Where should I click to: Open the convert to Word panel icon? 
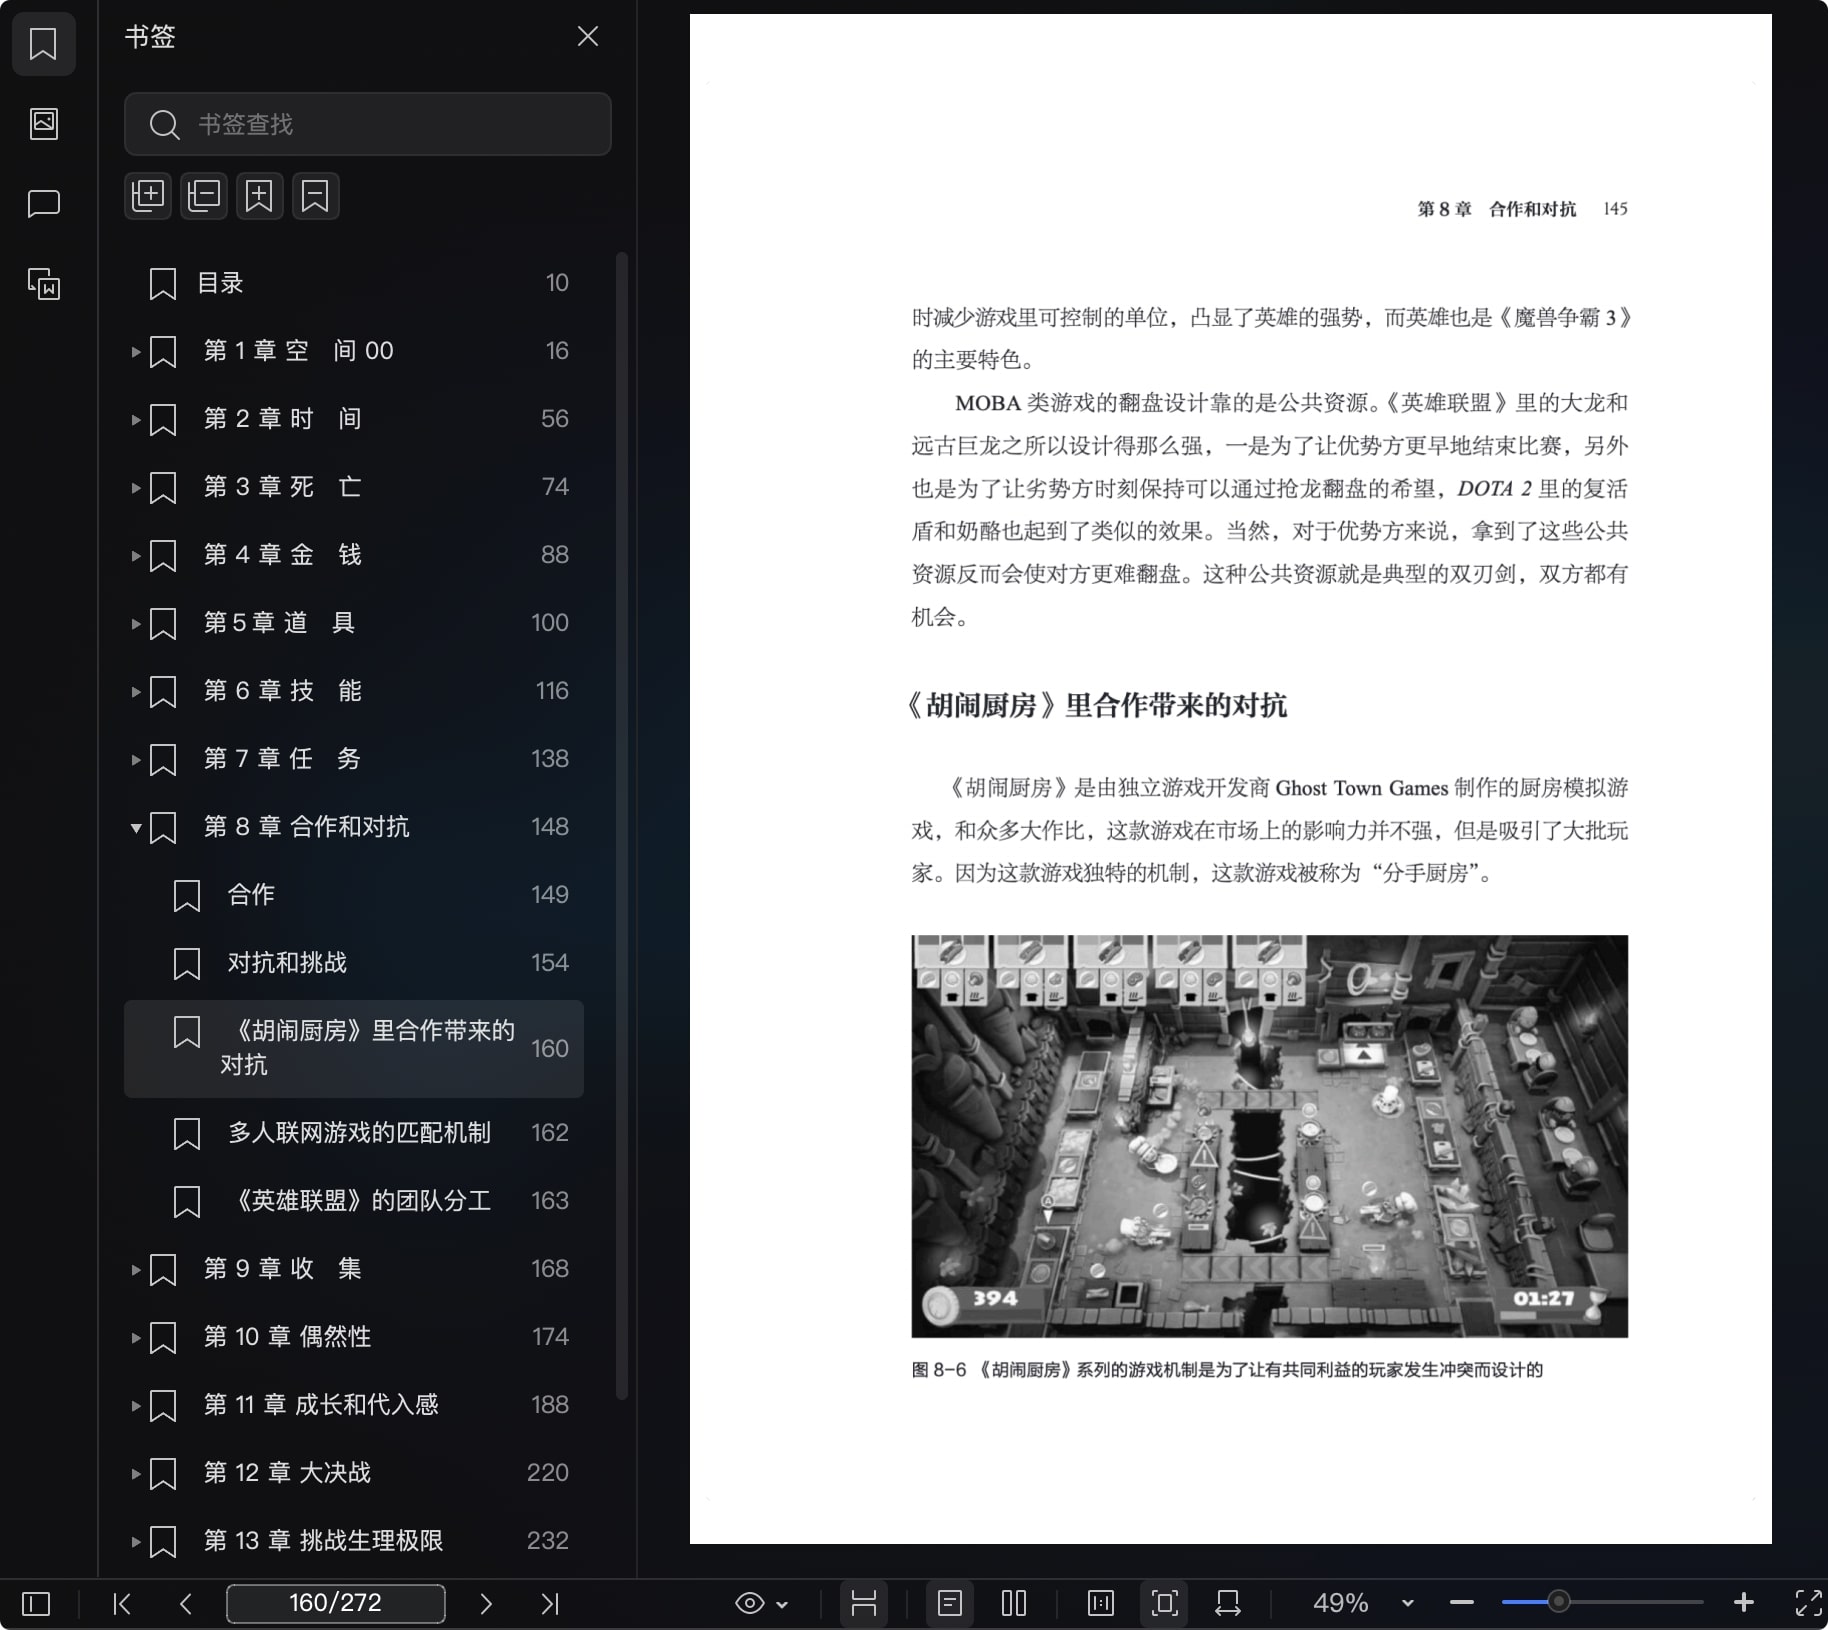pyautogui.click(x=43, y=284)
